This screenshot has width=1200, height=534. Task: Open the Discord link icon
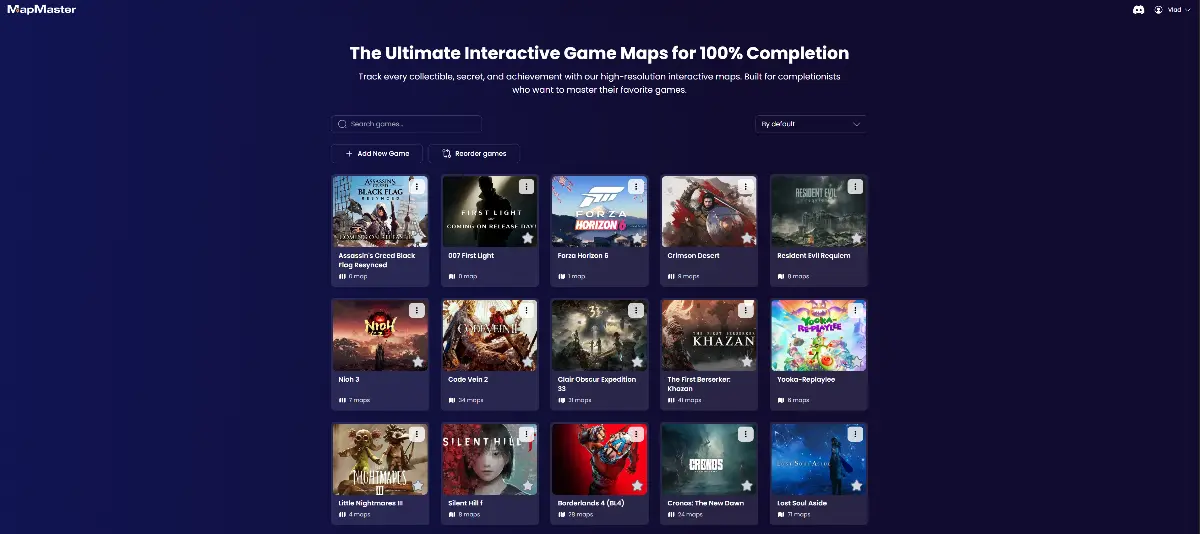(x=1138, y=9)
